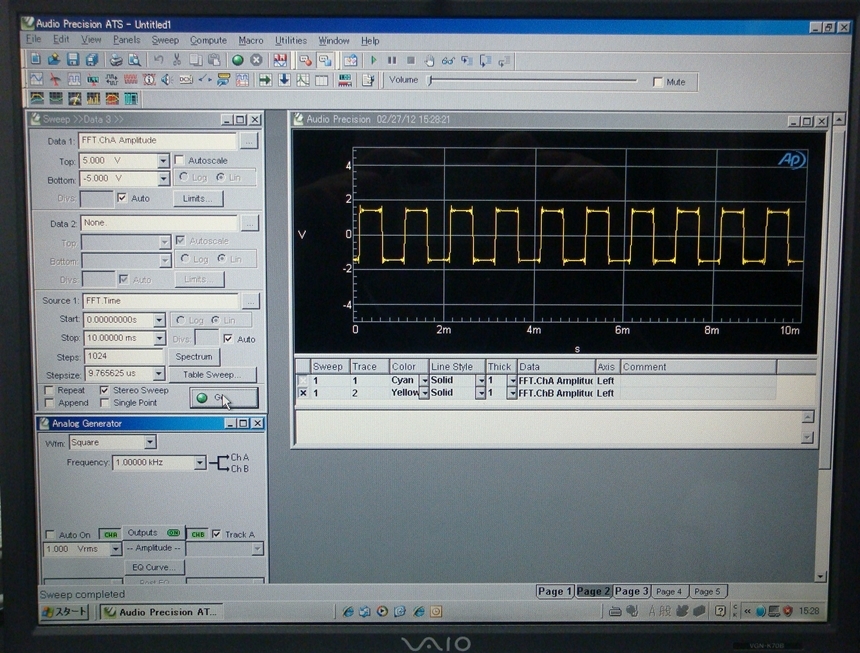This screenshot has width=860, height=653.
Task: Open Print Preview from the toolbar
Action: click(x=134, y=60)
